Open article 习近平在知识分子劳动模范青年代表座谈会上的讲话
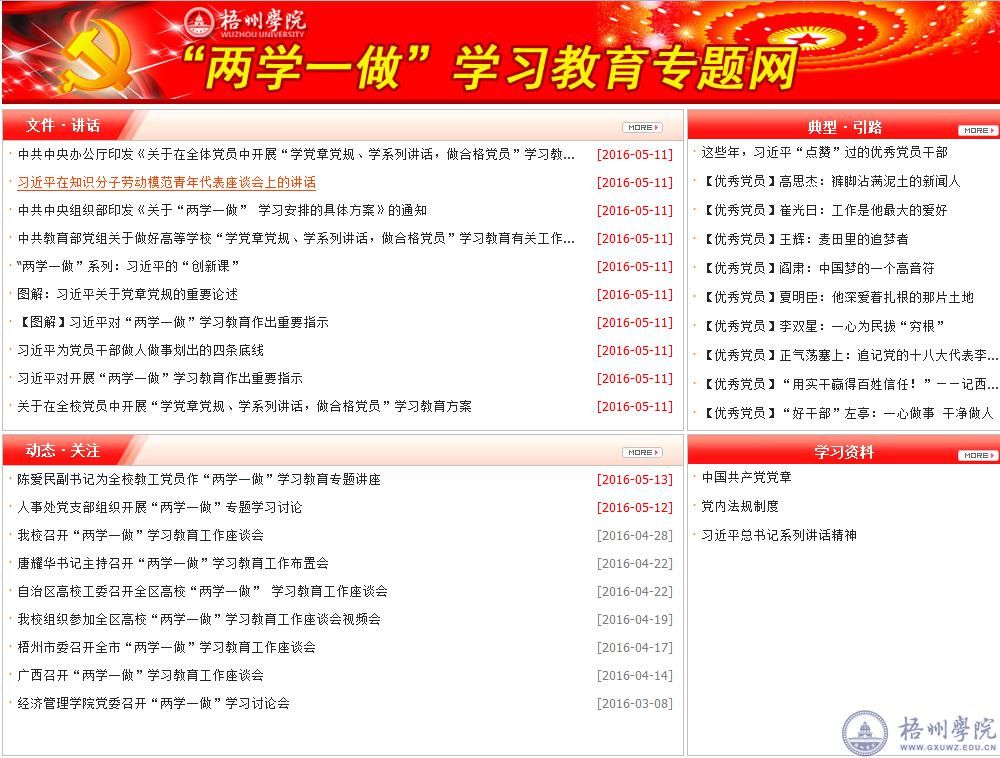Image resolution: width=1000 pixels, height=758 pixels. [x=166, y=182]
